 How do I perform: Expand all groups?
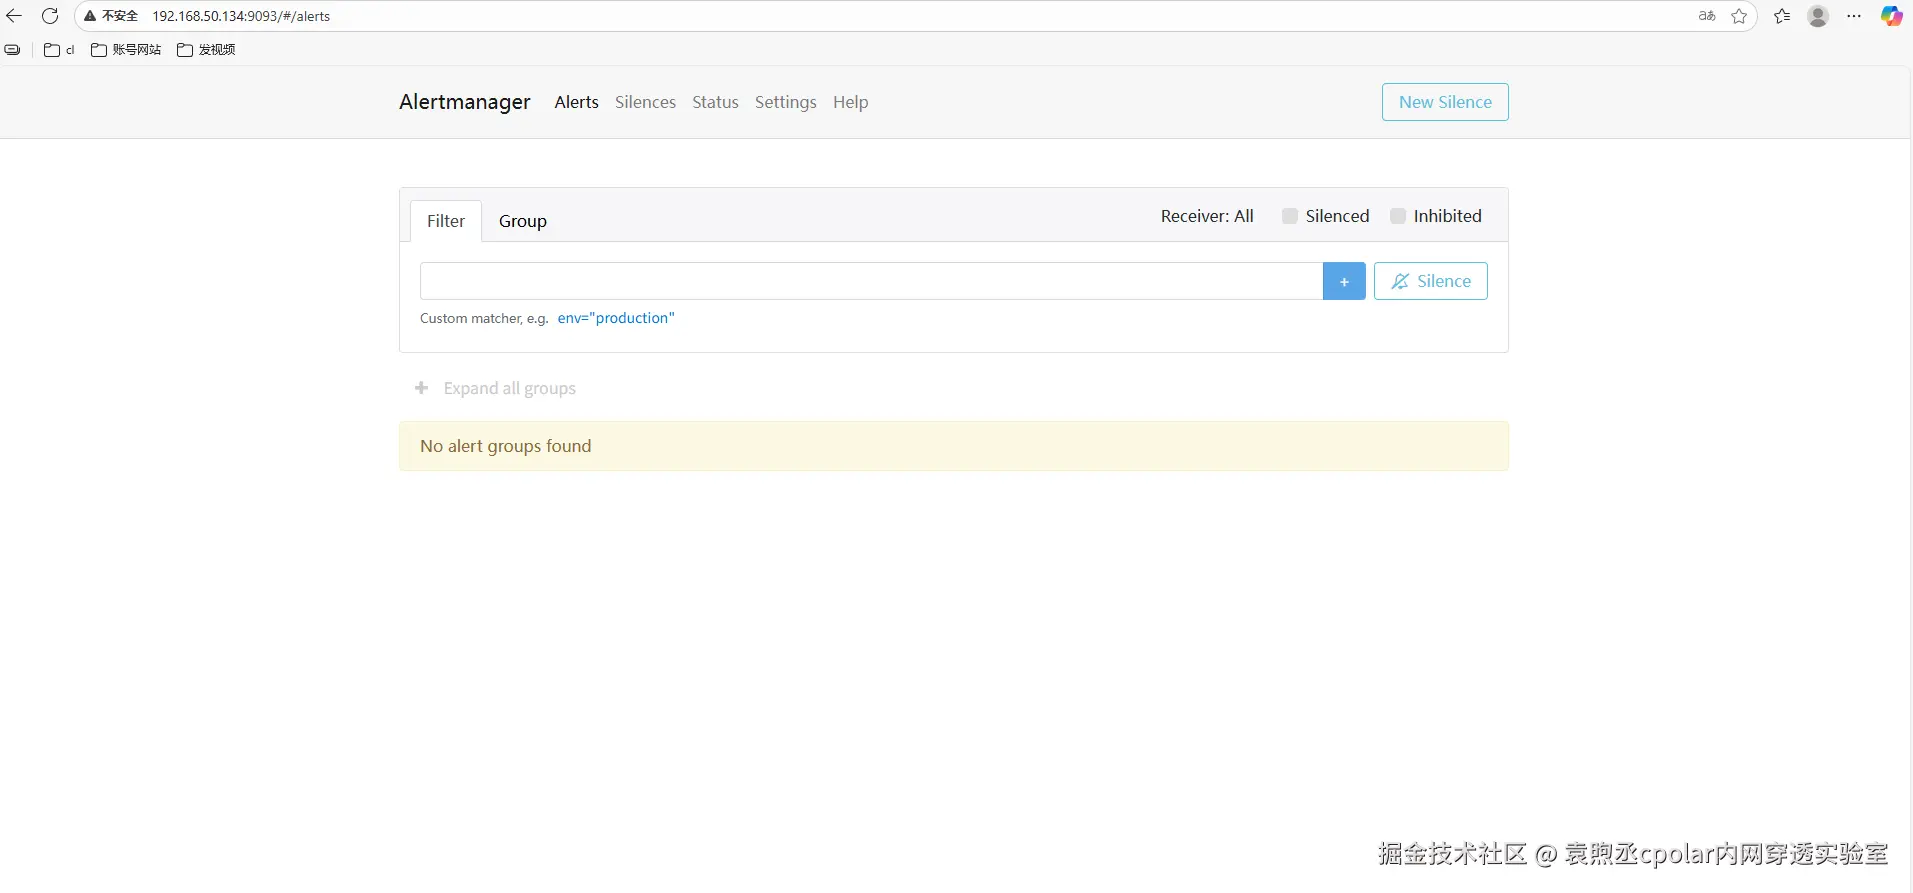pyautogui.click(x=510, y=388)
